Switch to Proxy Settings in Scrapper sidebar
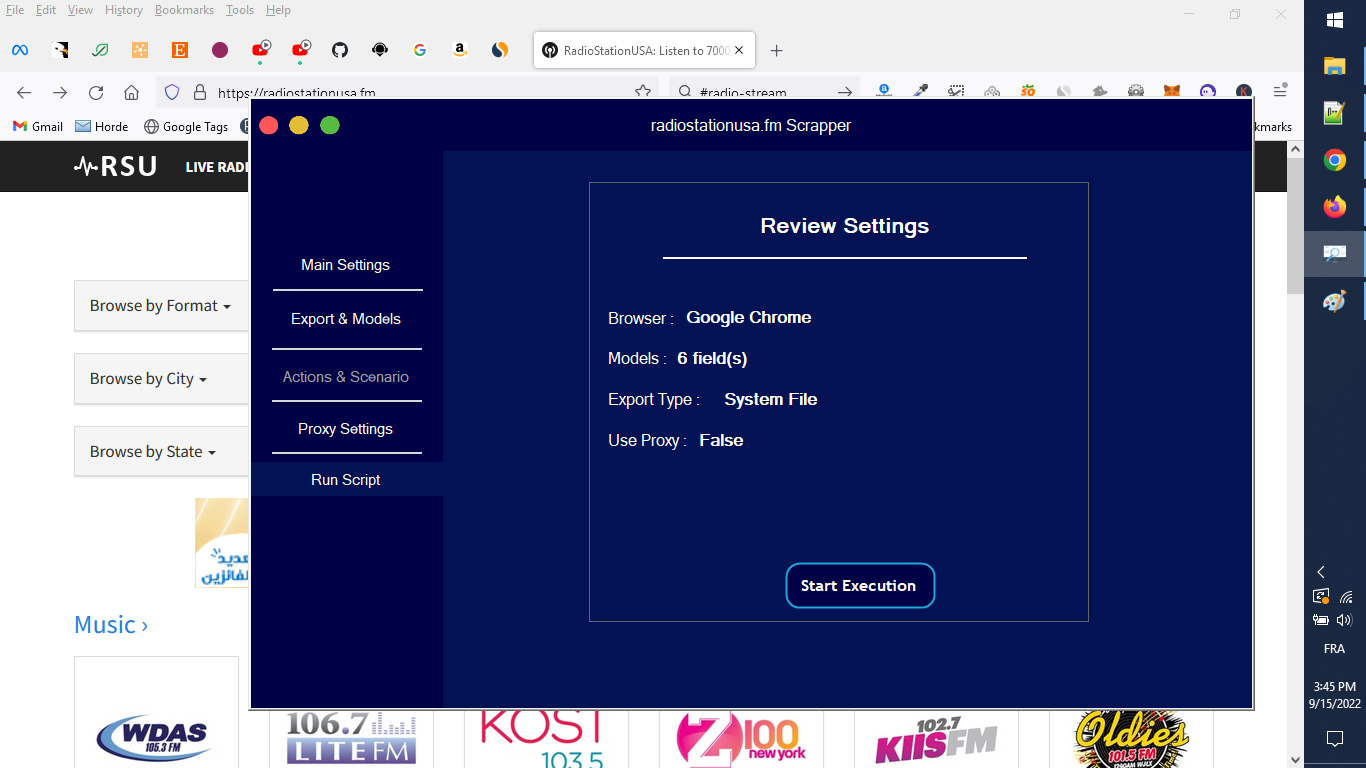Screen dimensions: 1366x768 (x=345, y=428)
